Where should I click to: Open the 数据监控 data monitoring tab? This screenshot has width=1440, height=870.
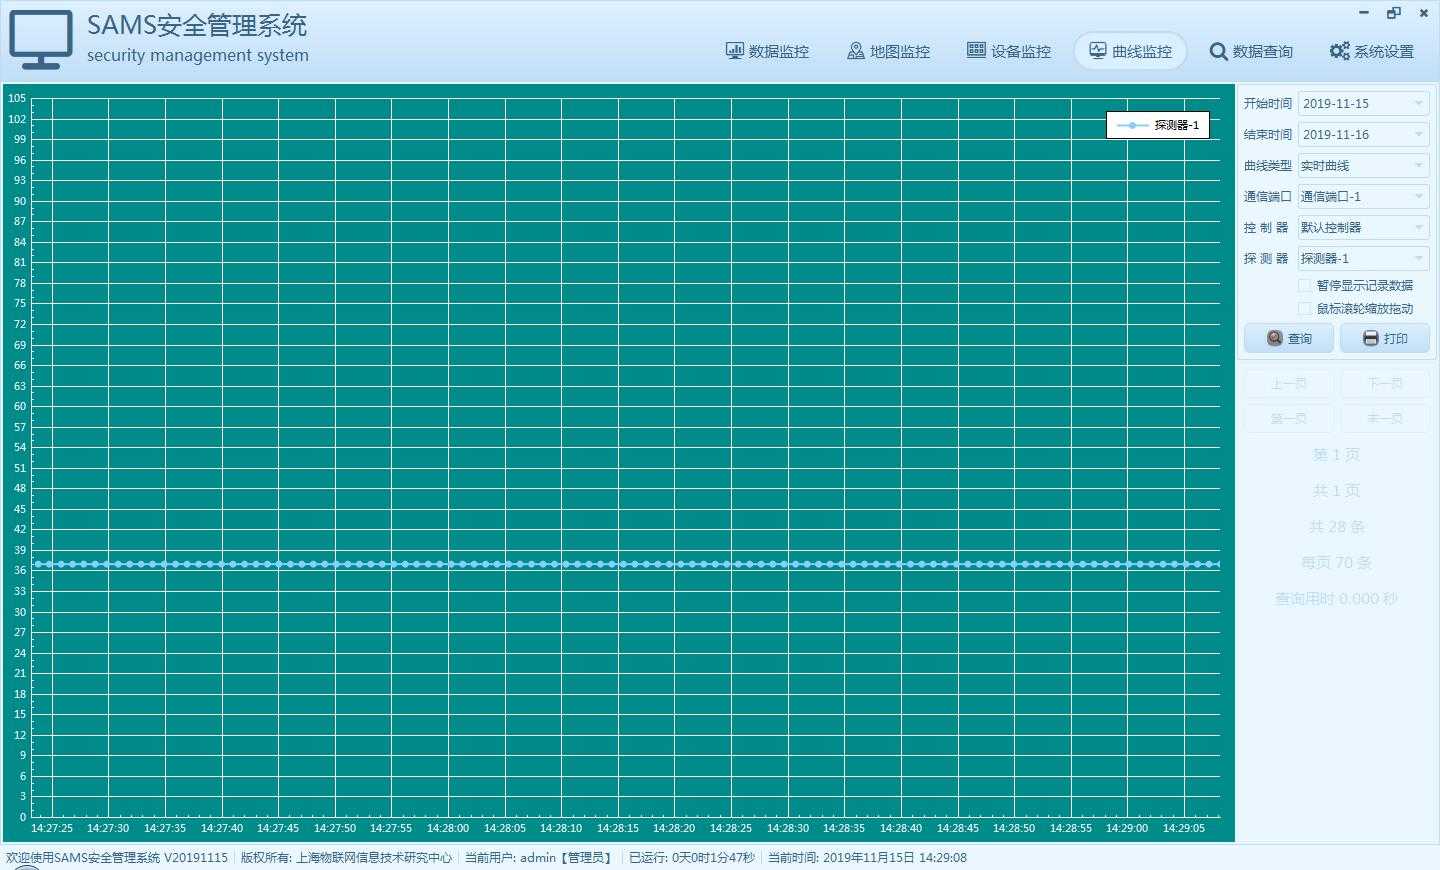coord(767,51)
